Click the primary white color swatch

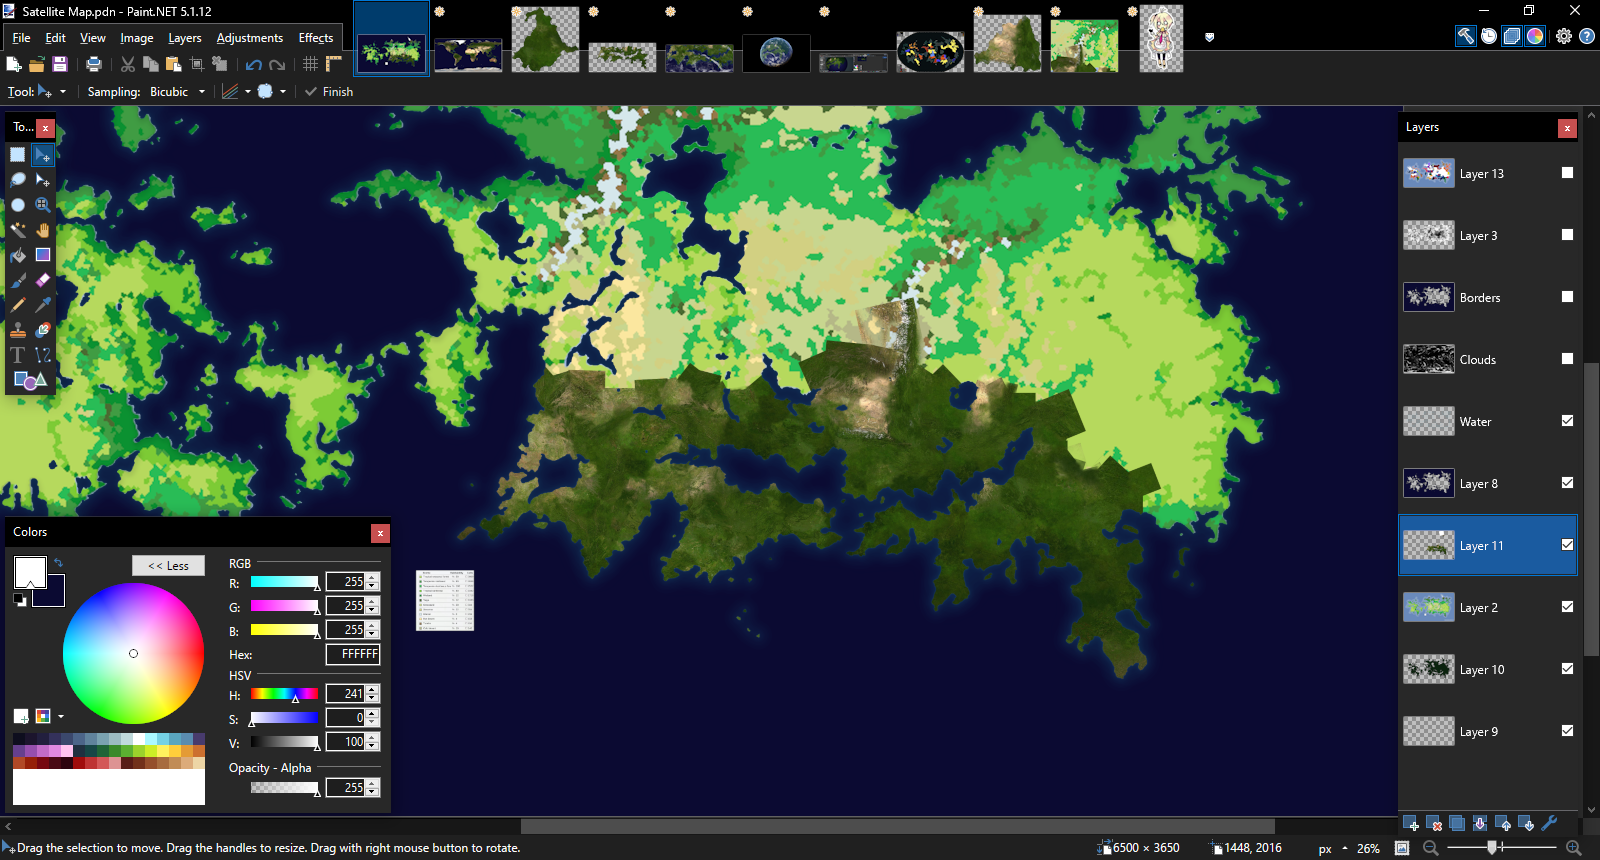click(30, 573)
